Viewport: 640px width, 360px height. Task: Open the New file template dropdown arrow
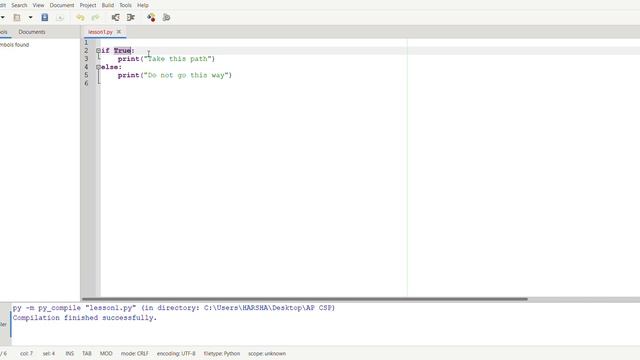2,18
